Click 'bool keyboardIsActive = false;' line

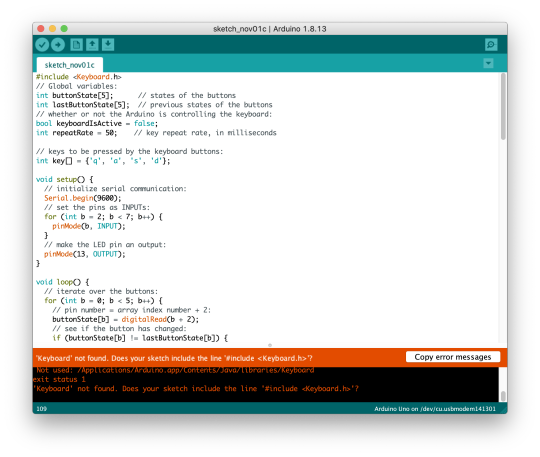point(97,123)
